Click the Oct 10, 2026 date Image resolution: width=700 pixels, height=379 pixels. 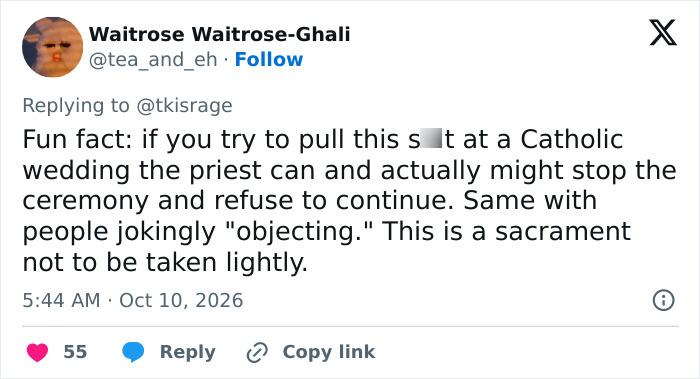point(181,300)
